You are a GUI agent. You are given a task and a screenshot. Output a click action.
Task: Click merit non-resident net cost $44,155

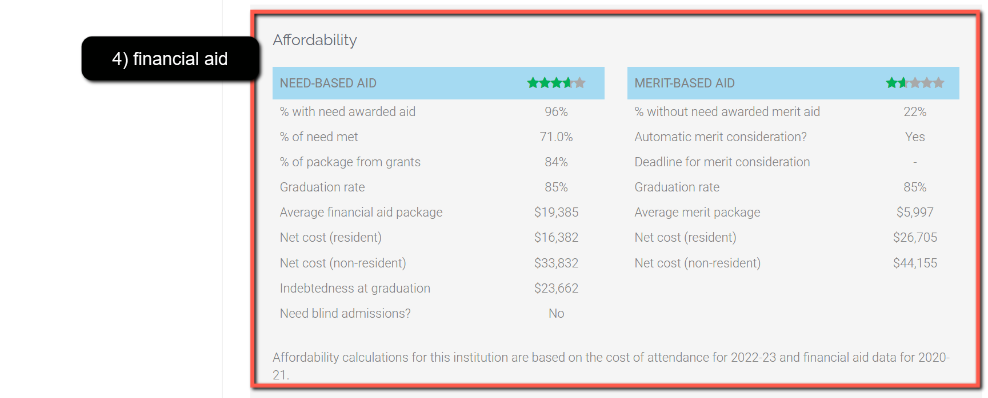[x=915, y=263]
